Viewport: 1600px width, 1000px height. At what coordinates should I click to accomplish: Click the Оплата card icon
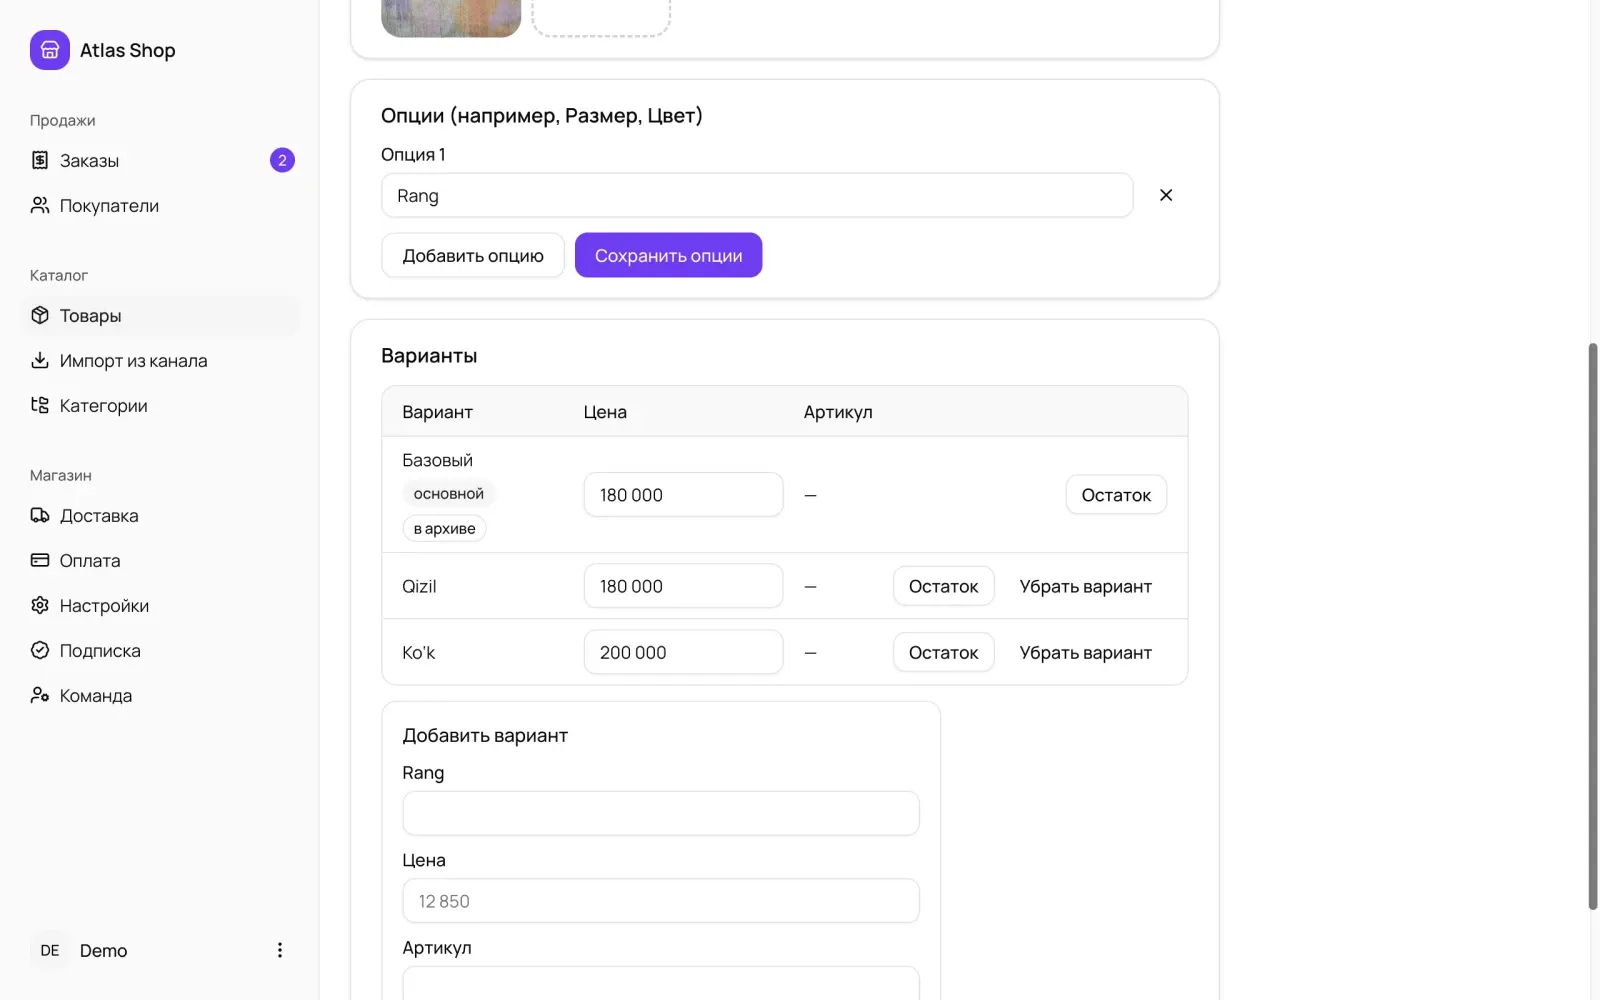point(40,560)
